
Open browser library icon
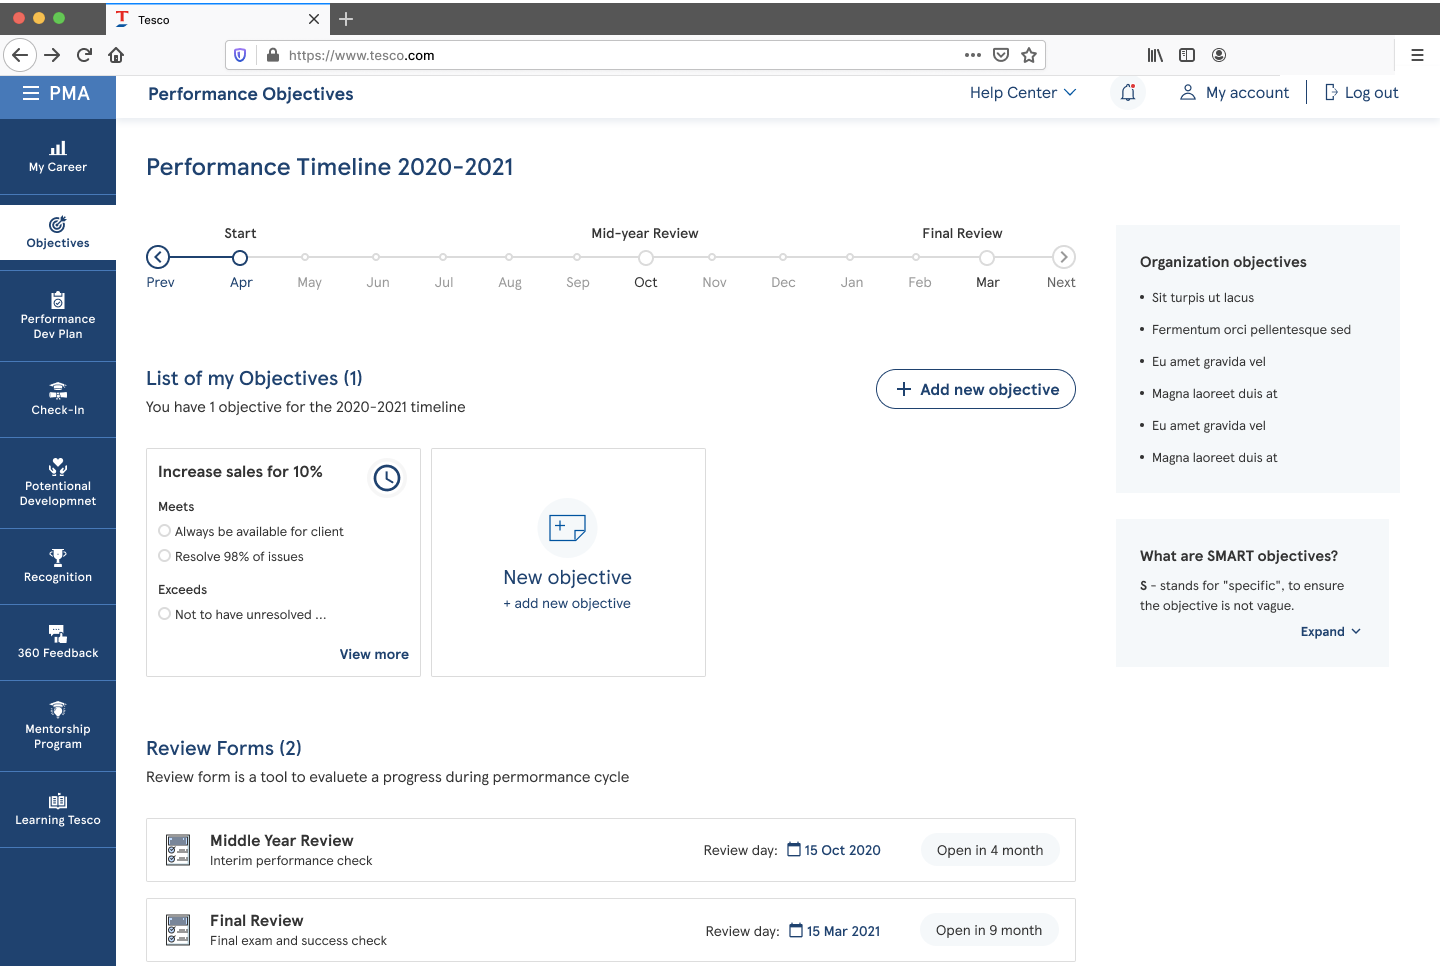pos(1155,55)
